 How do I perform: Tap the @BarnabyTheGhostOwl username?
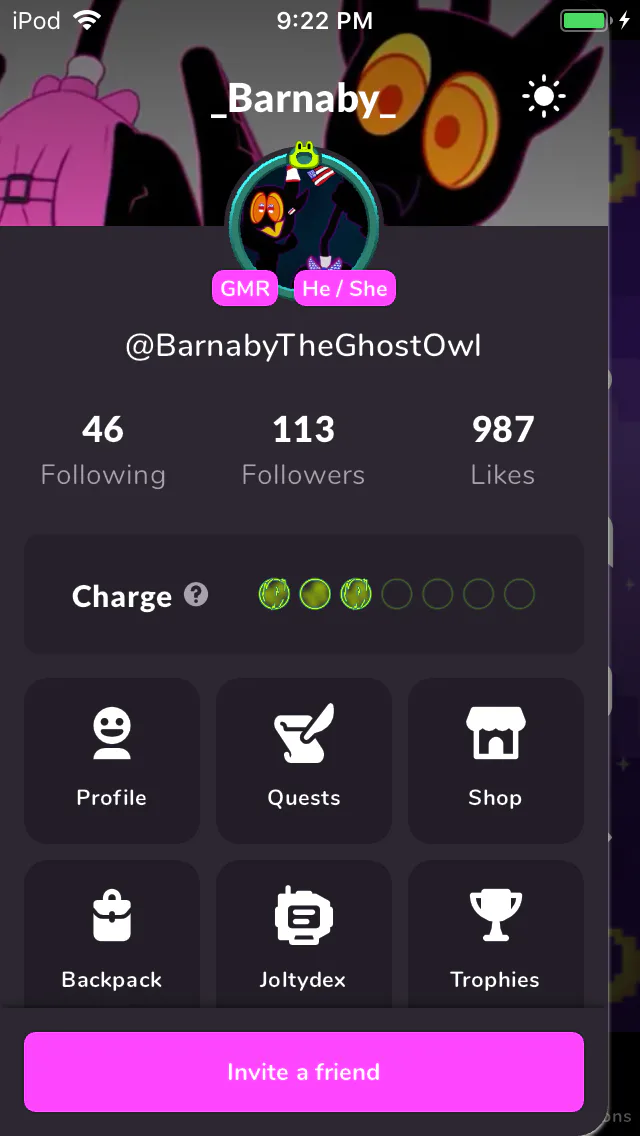point(304,346)
